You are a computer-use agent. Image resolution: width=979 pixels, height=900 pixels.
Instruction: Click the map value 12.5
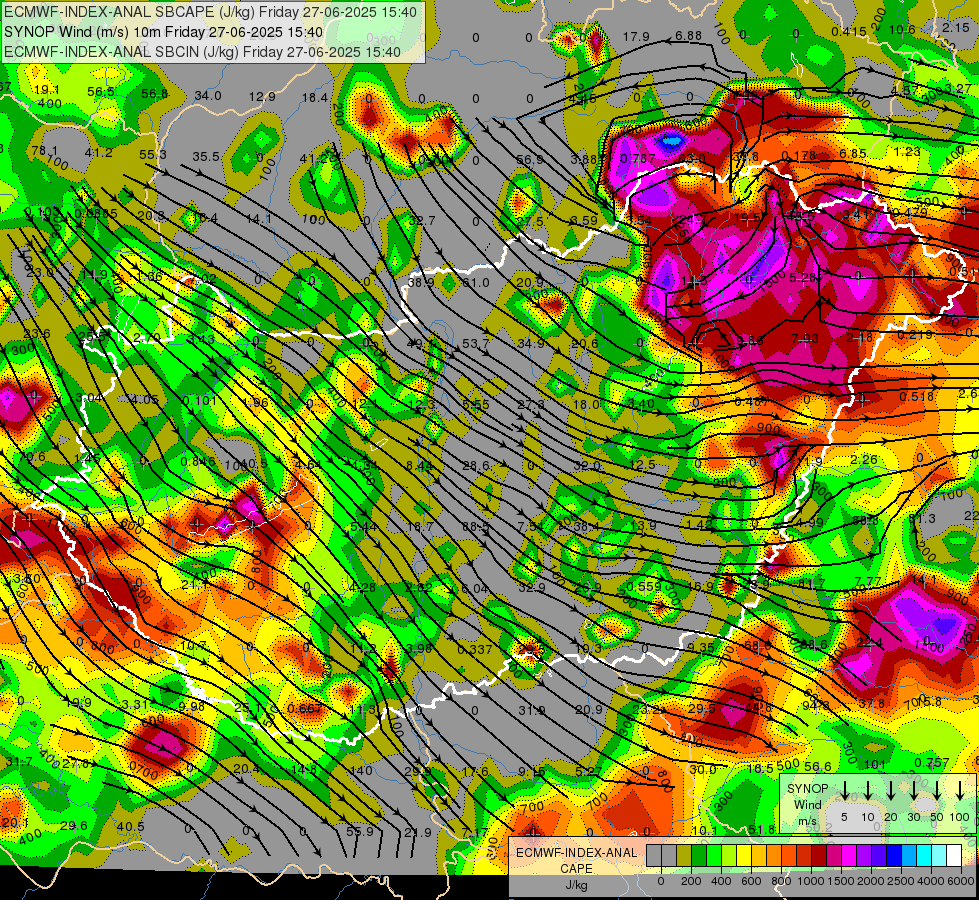coord(642,465)
